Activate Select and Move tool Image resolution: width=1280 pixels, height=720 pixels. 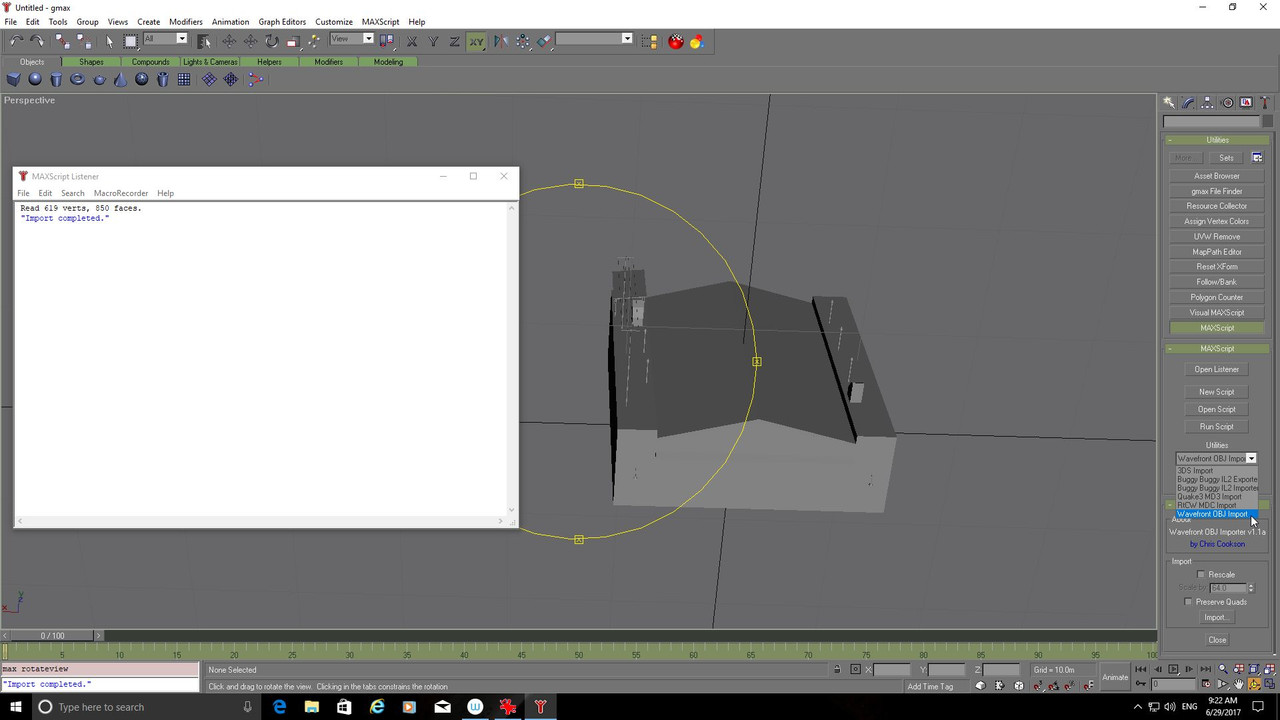pos(229,40)
